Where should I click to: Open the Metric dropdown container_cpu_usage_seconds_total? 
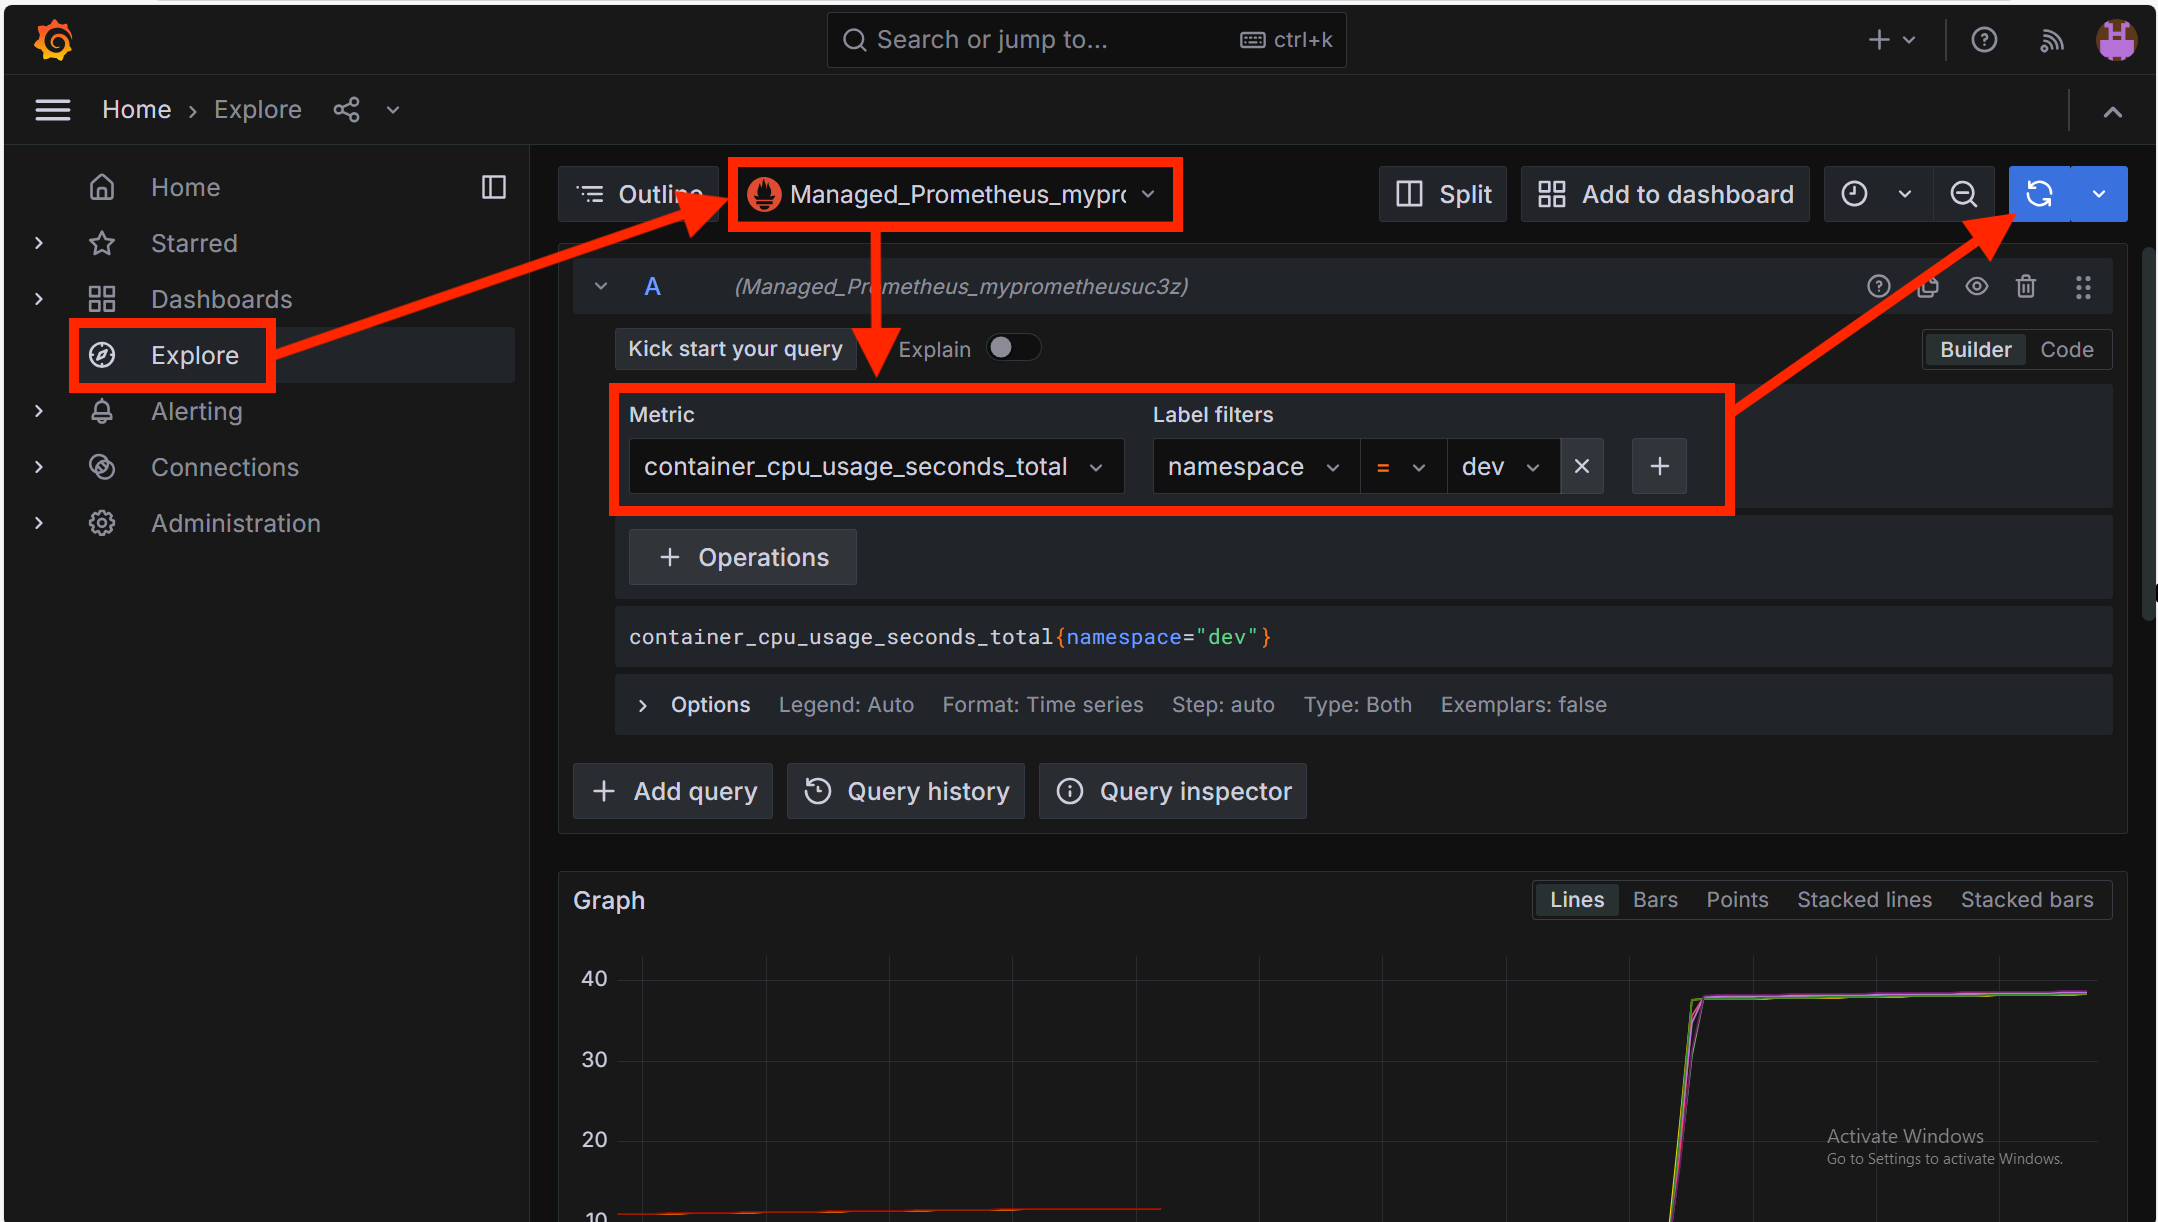point(876,466)
